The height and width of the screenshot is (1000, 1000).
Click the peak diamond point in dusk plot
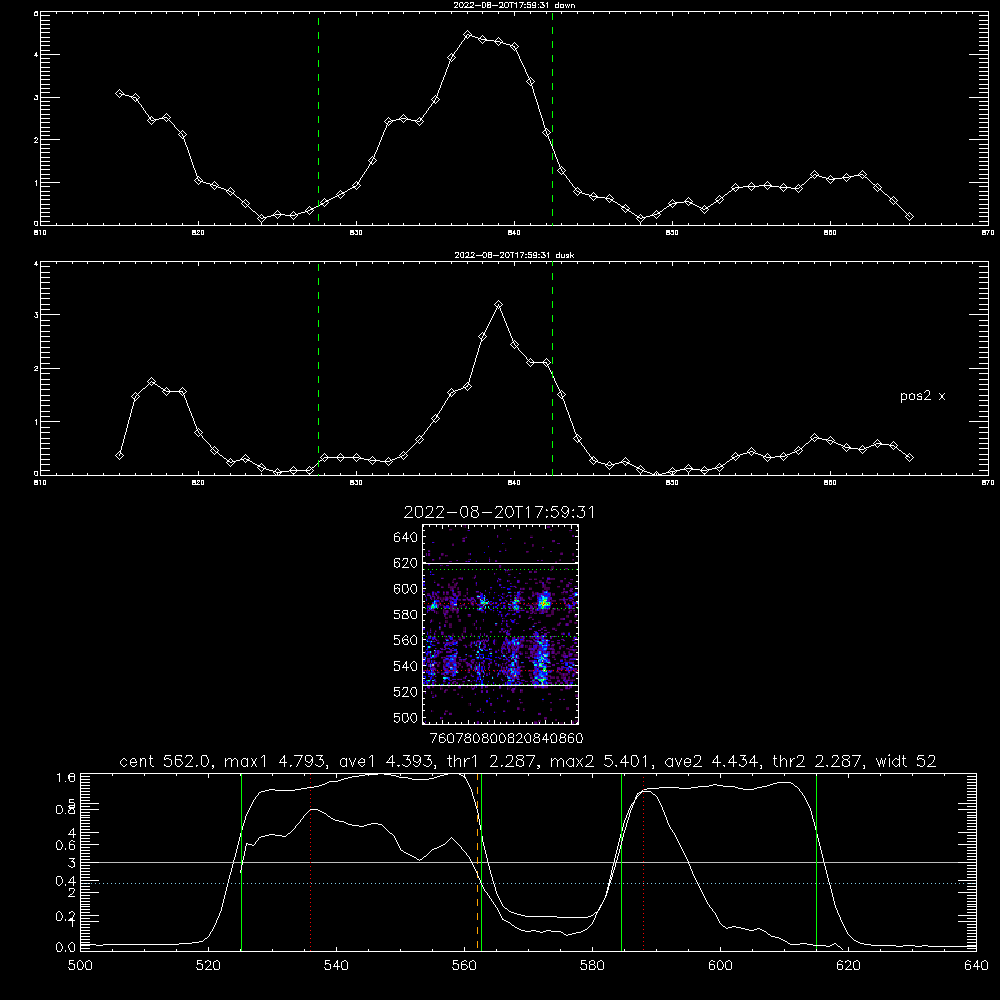499,305
